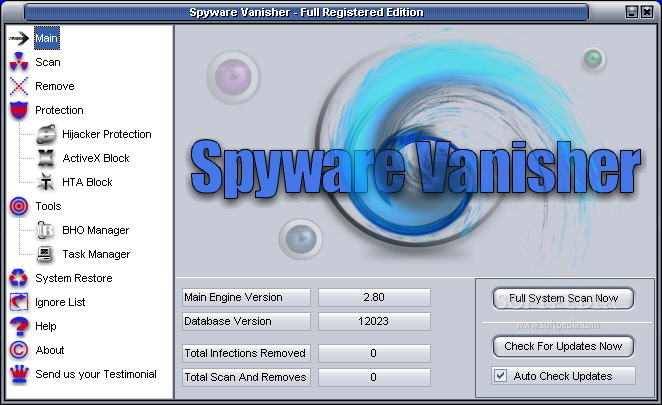This screenshot has width=662, height=405.
Task: Click Total Infections Removed label
Action: (x=246, y=353)
